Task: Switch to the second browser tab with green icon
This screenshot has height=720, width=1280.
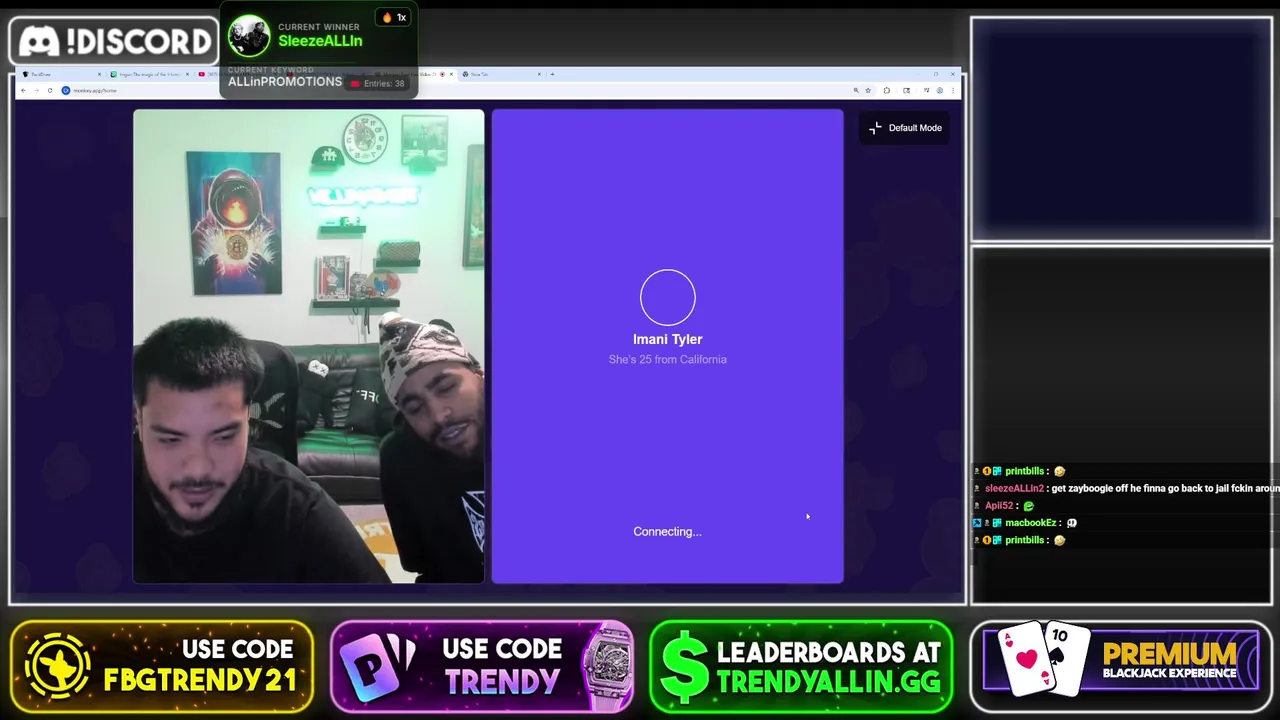Action: (150, 74)
